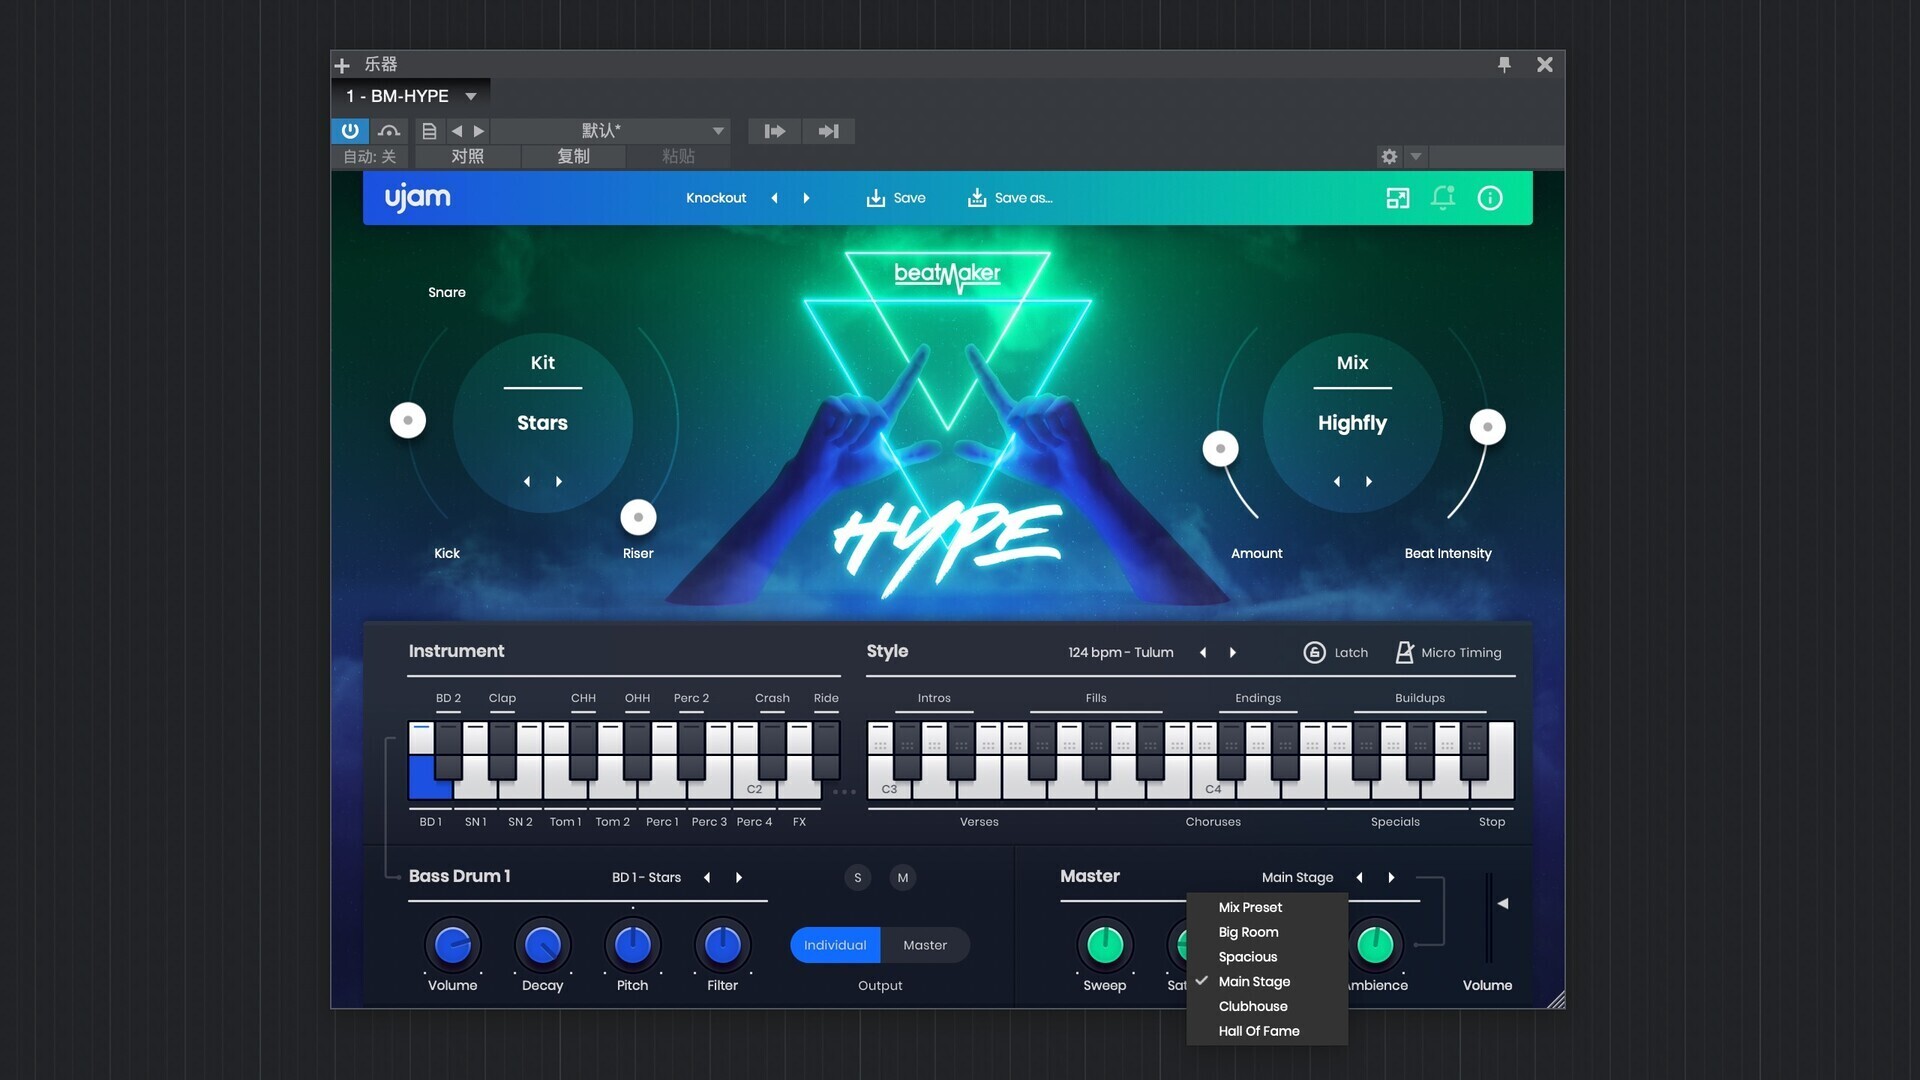This screenshot has width=1920, height=1080.
Task: Click the Ambience knob
Action: (x=1375, y=944)
